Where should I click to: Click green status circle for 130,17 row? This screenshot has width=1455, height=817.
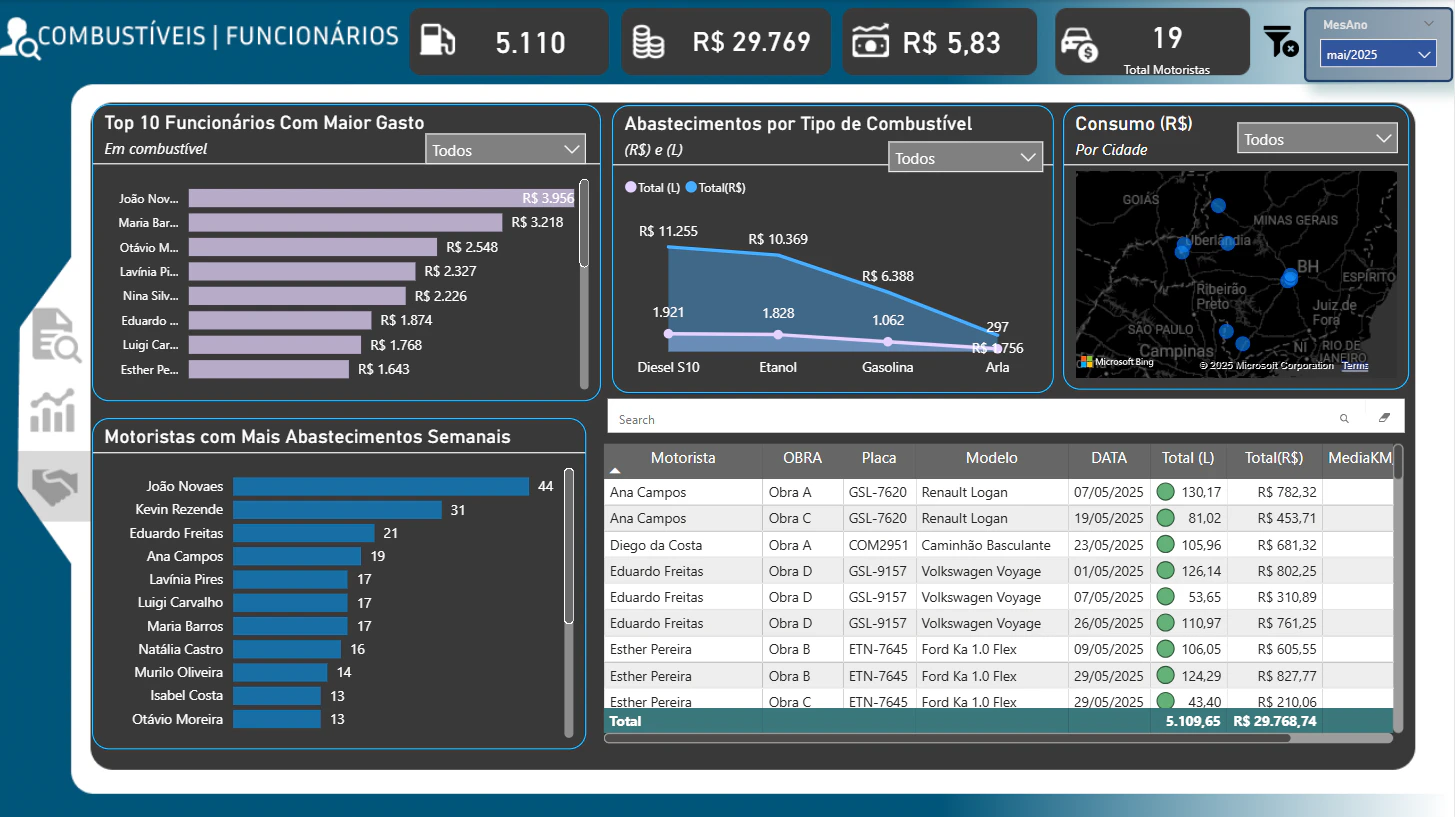point(1165,492)
